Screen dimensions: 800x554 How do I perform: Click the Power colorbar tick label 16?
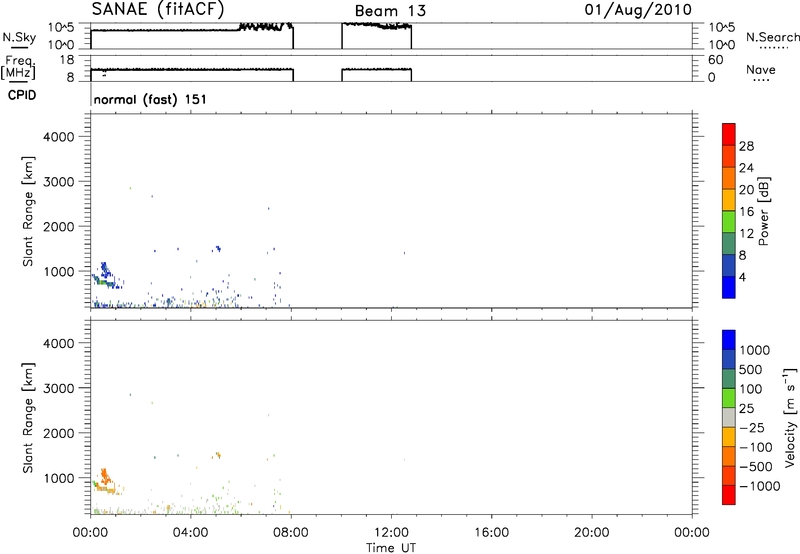pos(746,212)
